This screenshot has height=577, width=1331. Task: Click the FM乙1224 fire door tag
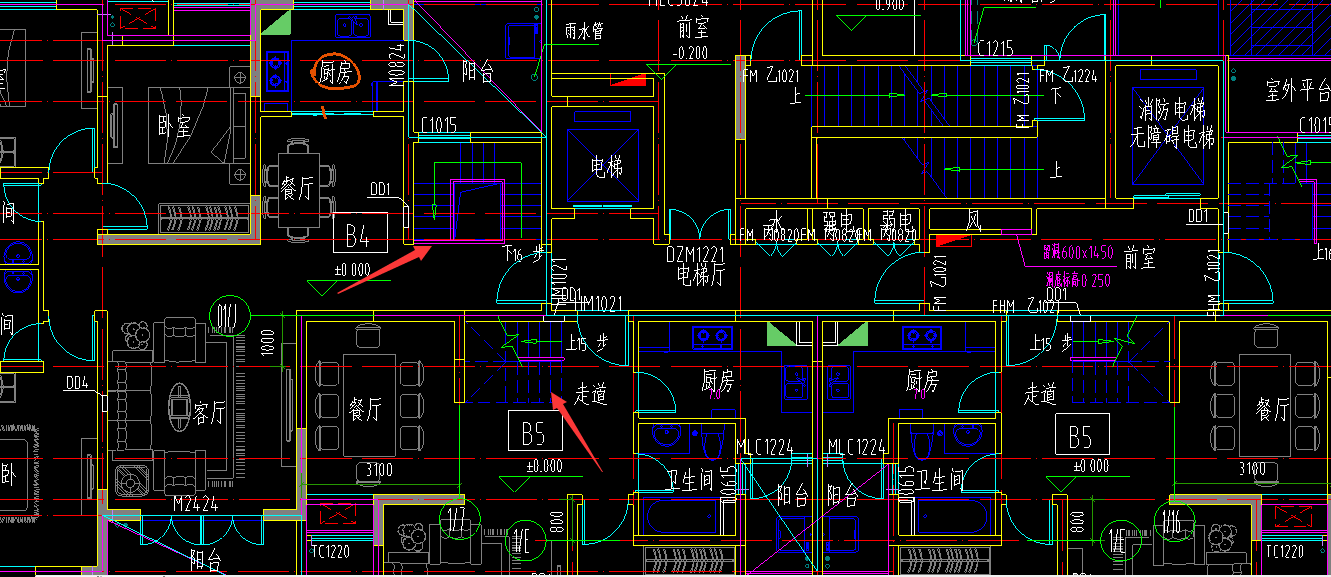pyautogui.click(x=1068, y=75)
